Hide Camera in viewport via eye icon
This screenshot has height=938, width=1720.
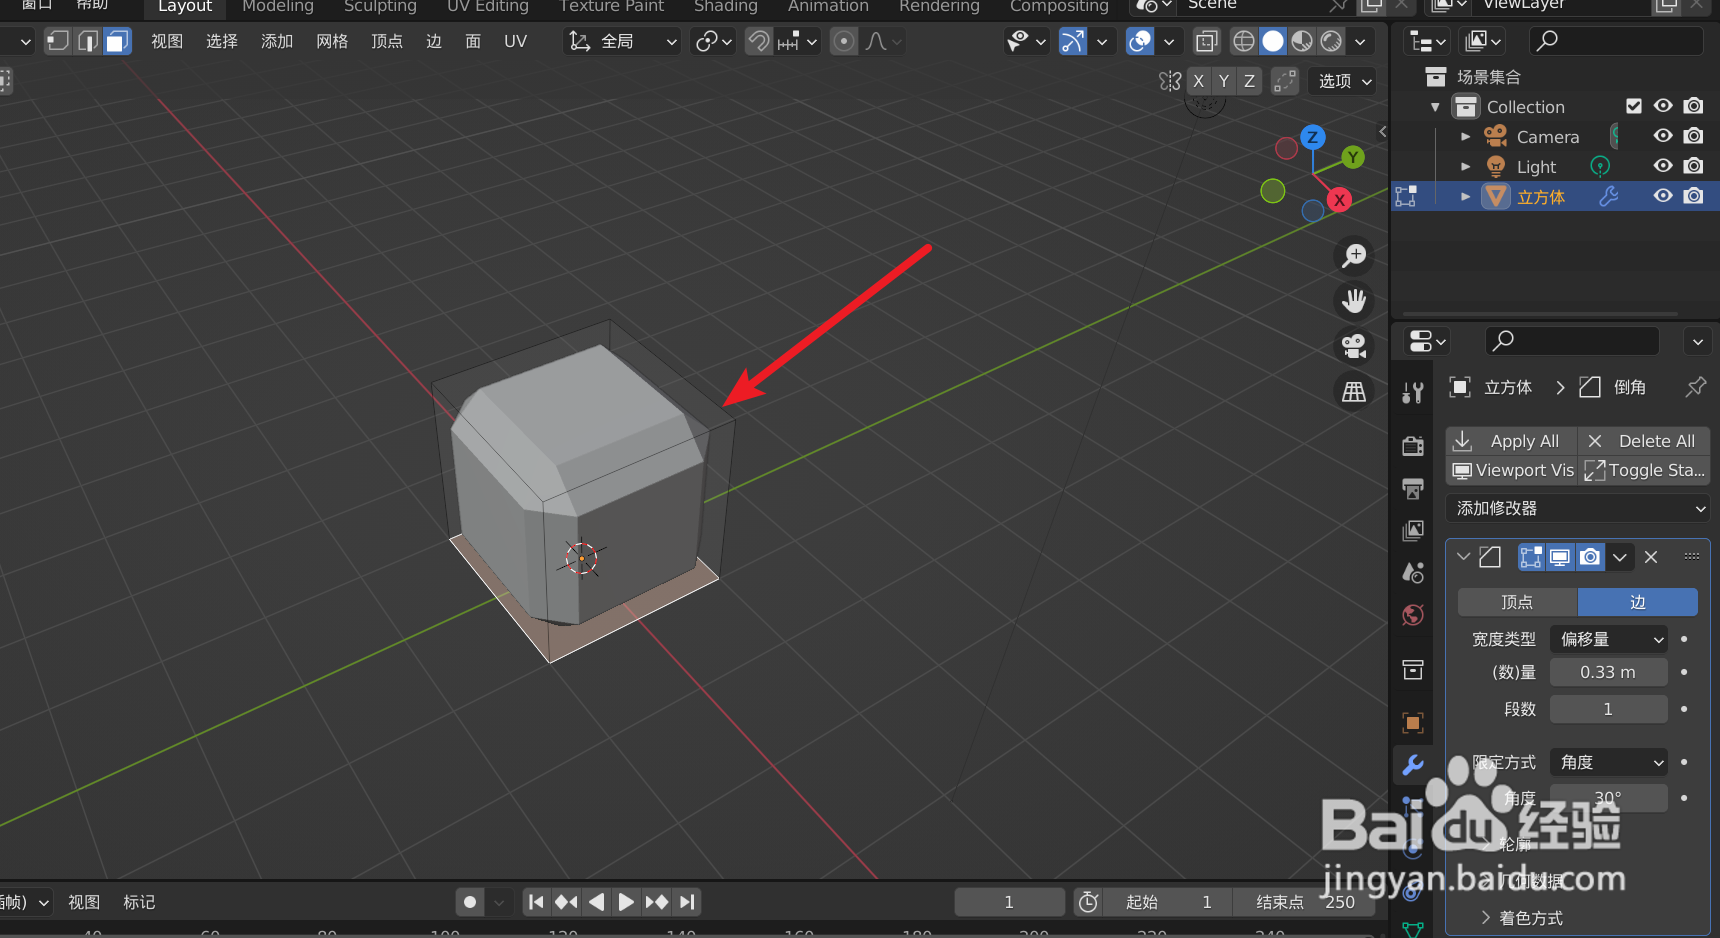(1663, 136)
